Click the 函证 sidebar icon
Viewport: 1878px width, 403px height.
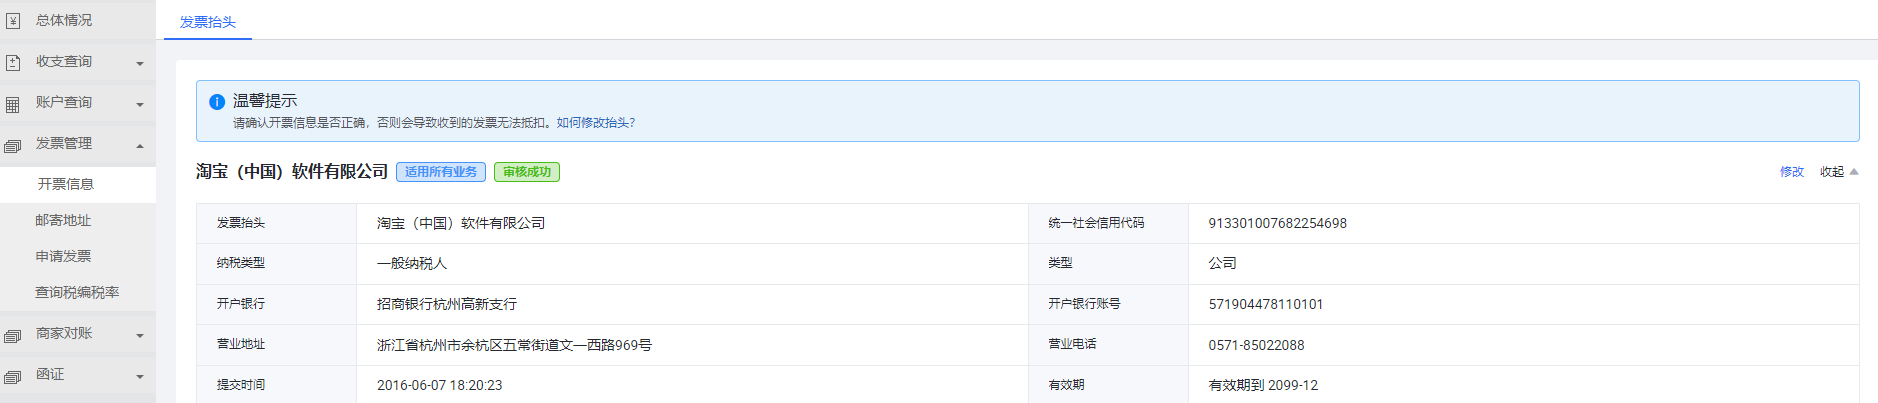tap(13, 377)
